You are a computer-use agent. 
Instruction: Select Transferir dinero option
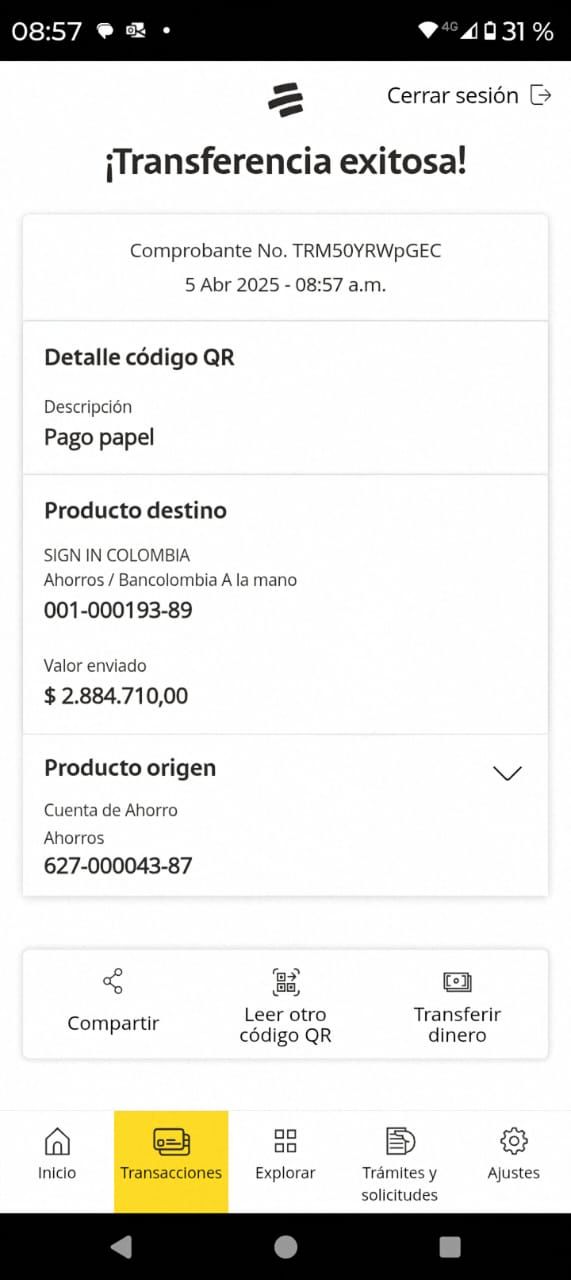coord(457,1025)
